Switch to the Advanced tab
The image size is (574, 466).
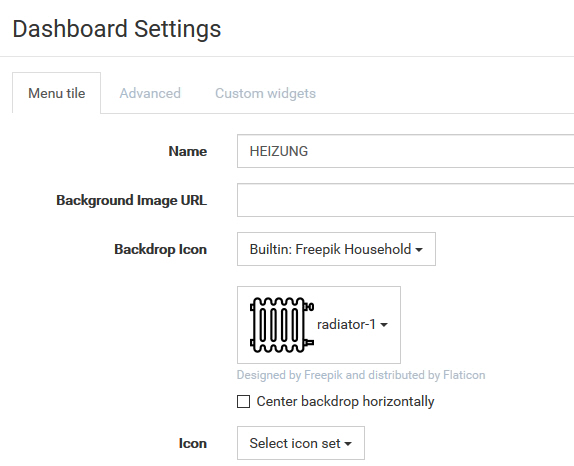[150, 93]
